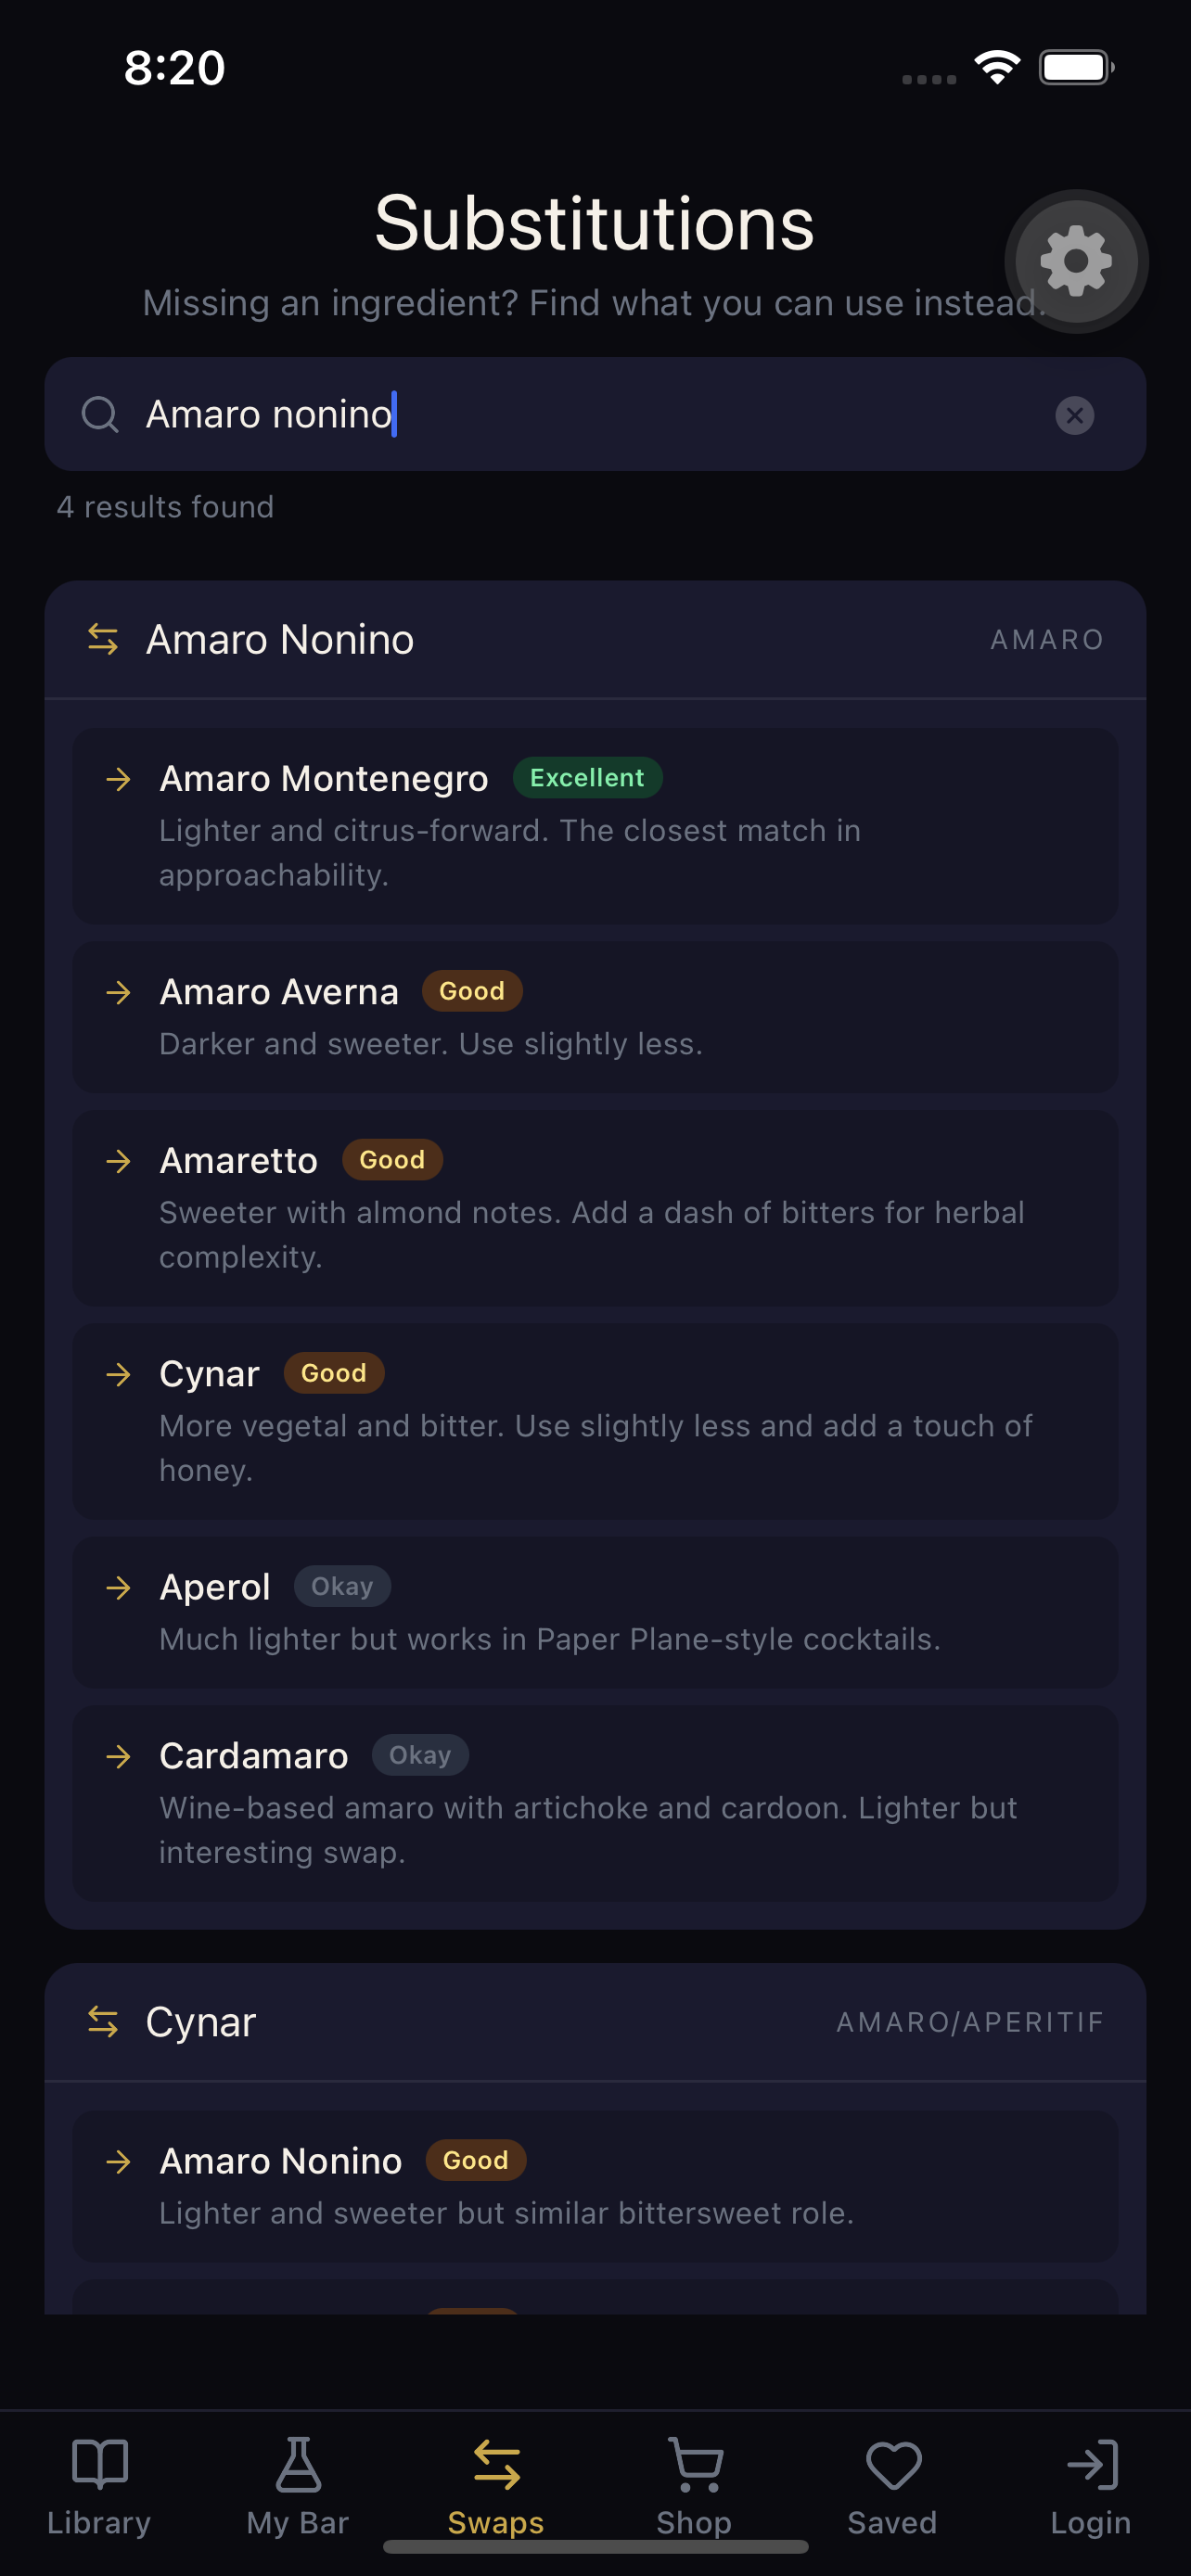The width and height of the screenshot is (1191, 2576).
Task: Select the Excellent badge on Amaro Montenegro
Action: [587, 777]
